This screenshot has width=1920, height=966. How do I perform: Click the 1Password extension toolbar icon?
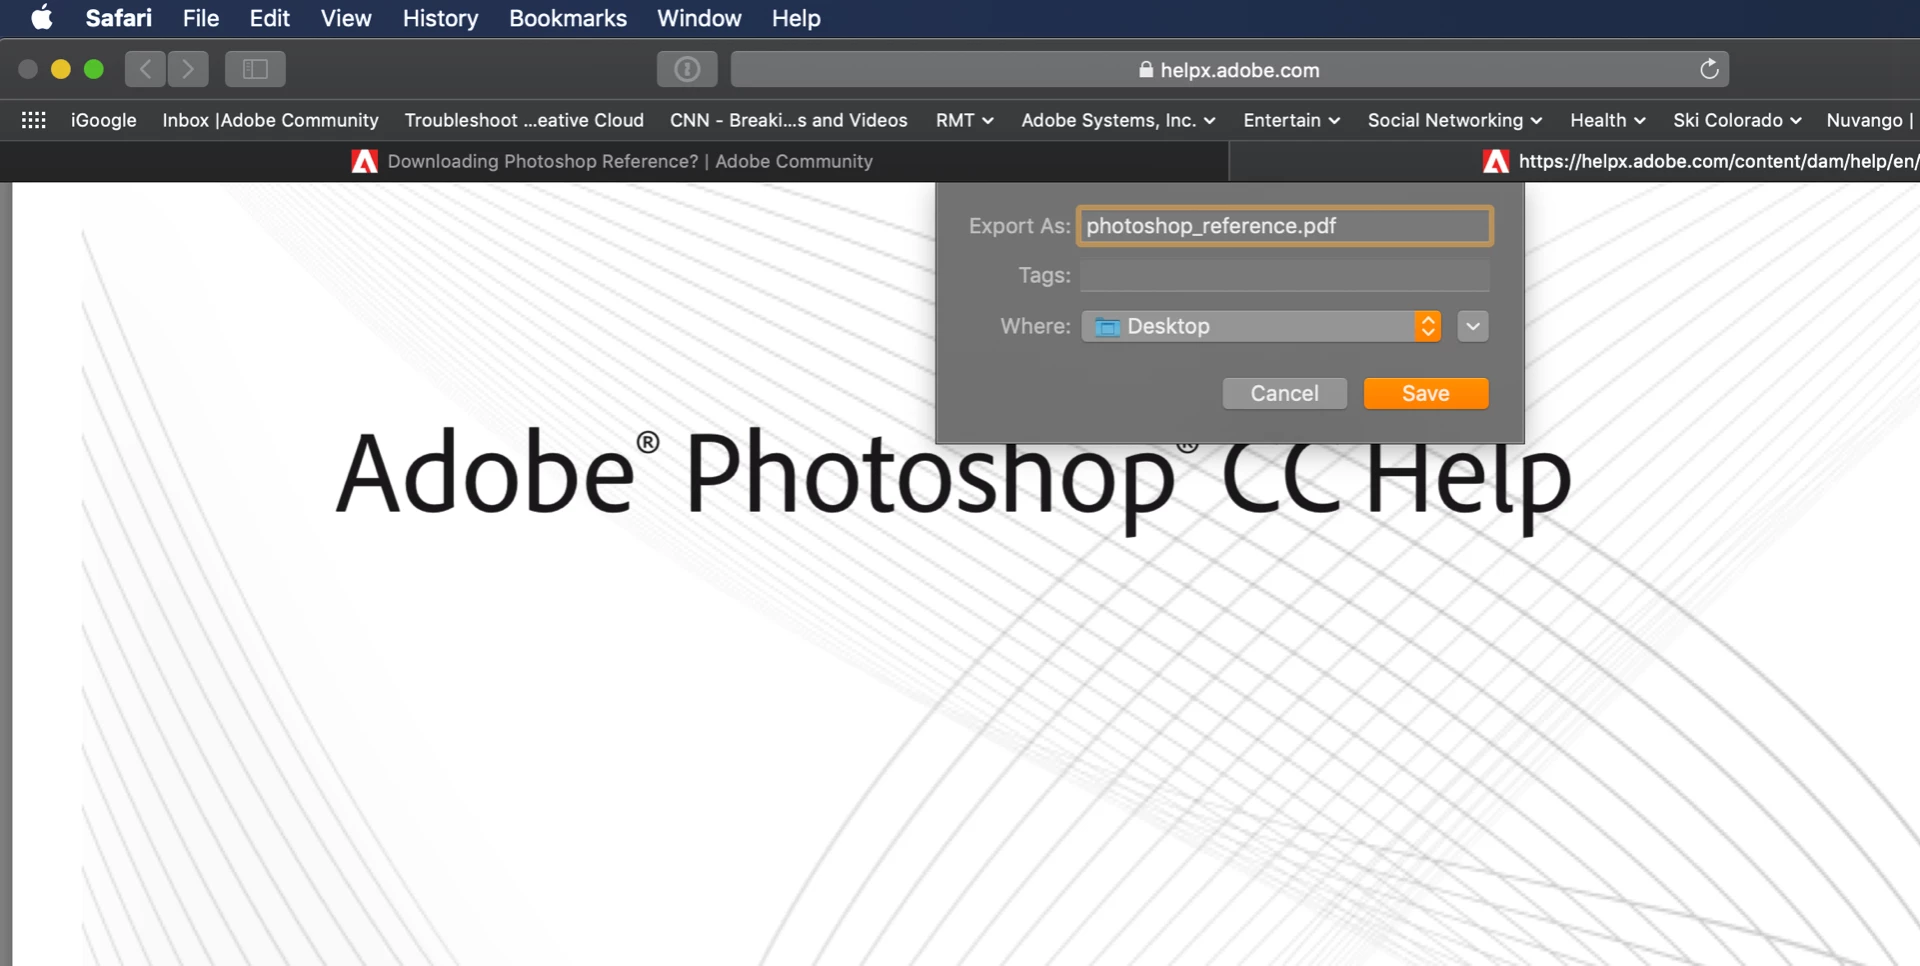point(687,69)
